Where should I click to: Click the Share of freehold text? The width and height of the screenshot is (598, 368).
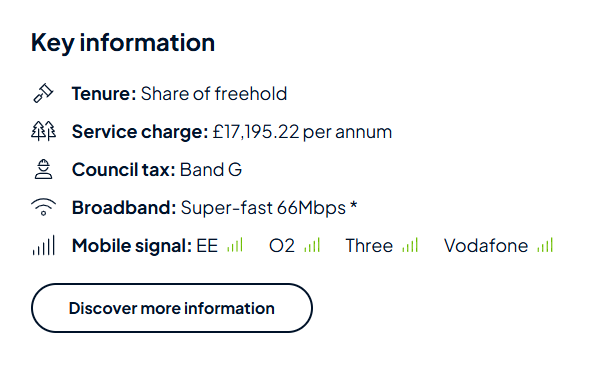point(214,93)
